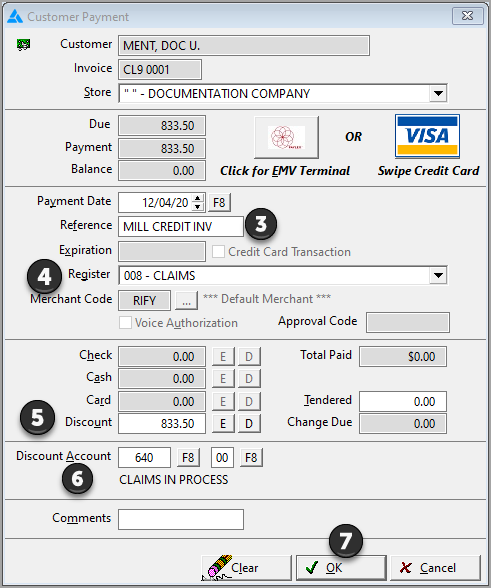Select the Tendered amount field
The image size is (491, 588).
[403, 402]
